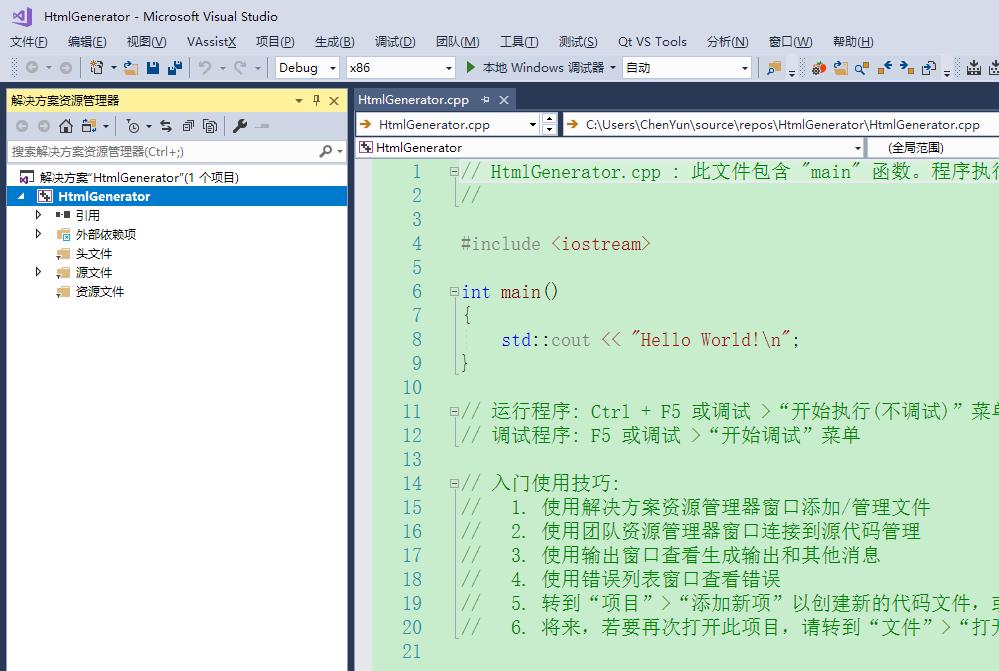Open the 生成(B) build menu
Image resolution: width=999 pixels, height=671 pixels.
pos(334,41)
